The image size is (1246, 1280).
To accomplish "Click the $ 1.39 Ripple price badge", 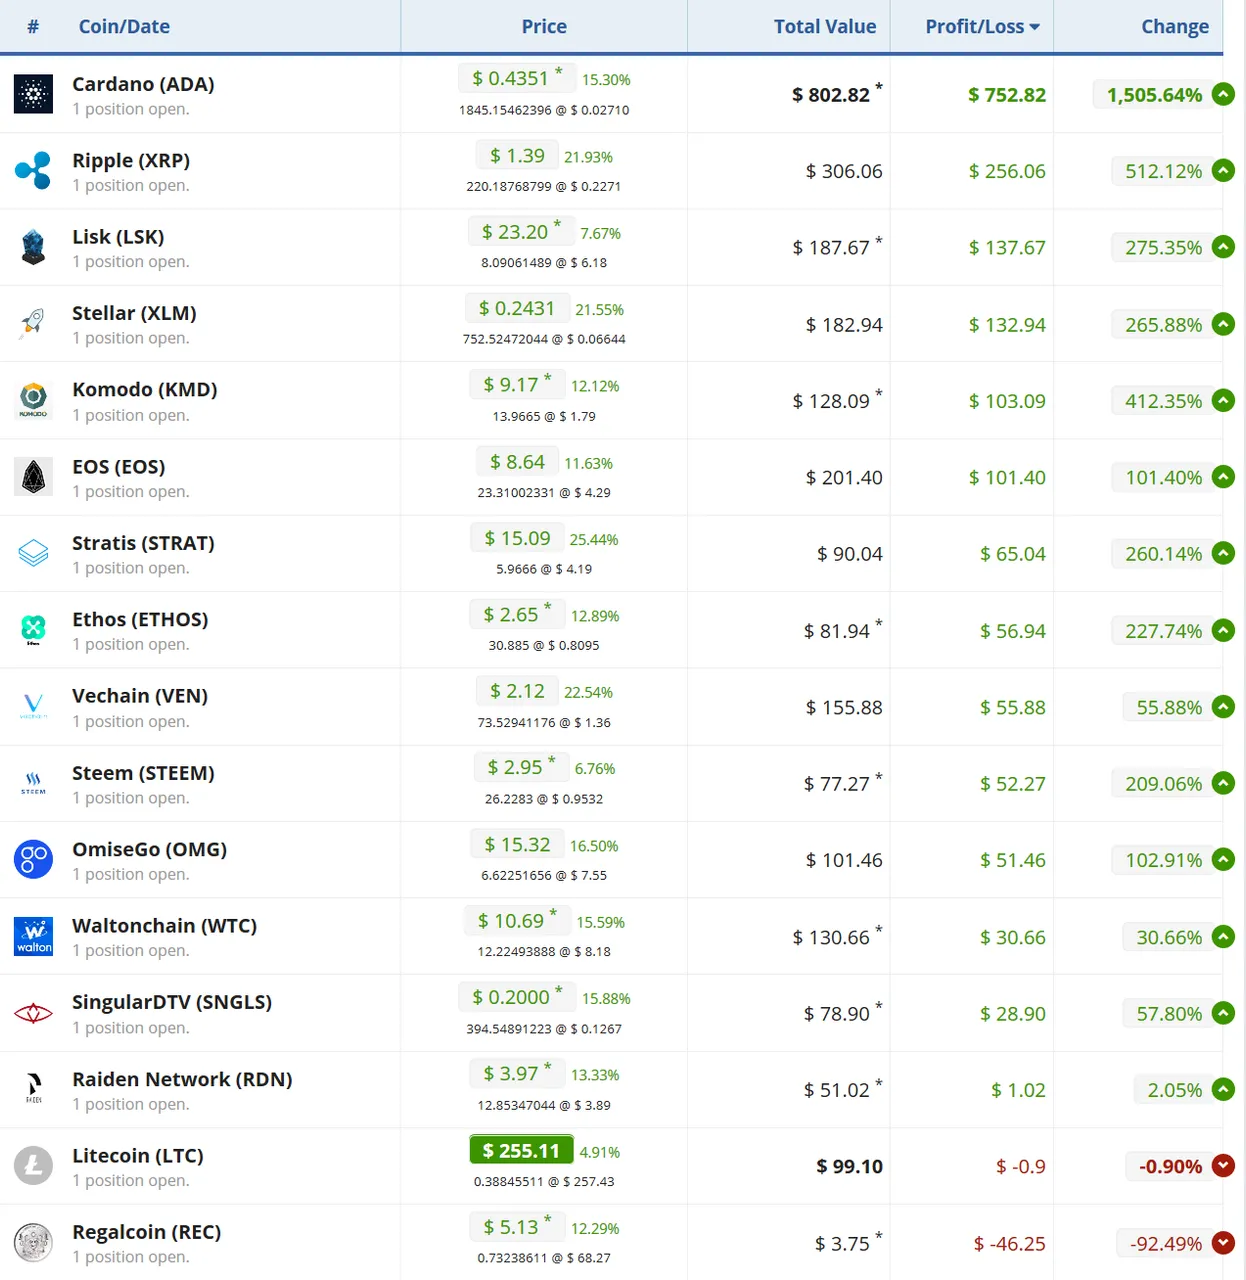I will pyautogui.click(x=517, y=156).
